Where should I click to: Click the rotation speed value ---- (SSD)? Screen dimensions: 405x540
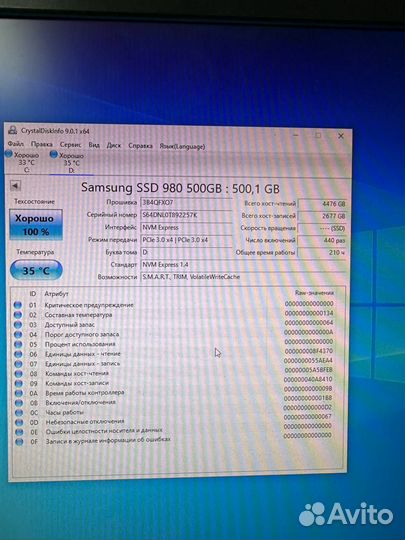point(322,228)
